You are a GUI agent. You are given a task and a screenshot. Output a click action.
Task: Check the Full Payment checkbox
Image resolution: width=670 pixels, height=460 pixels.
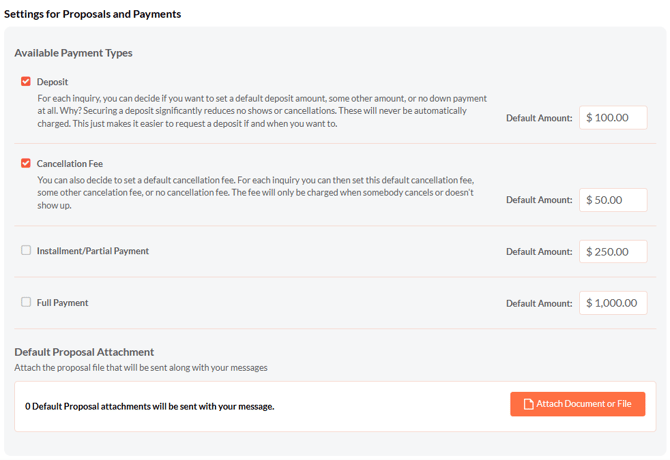pos(26,302)
